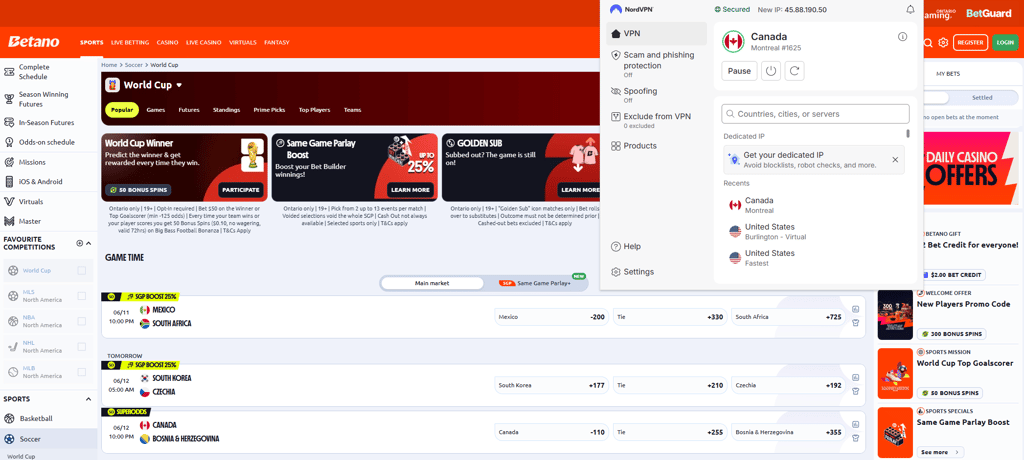Viewport: 1024px width, 460px height.
Task: Select the Games tab
Action: [x=155, y=110]
